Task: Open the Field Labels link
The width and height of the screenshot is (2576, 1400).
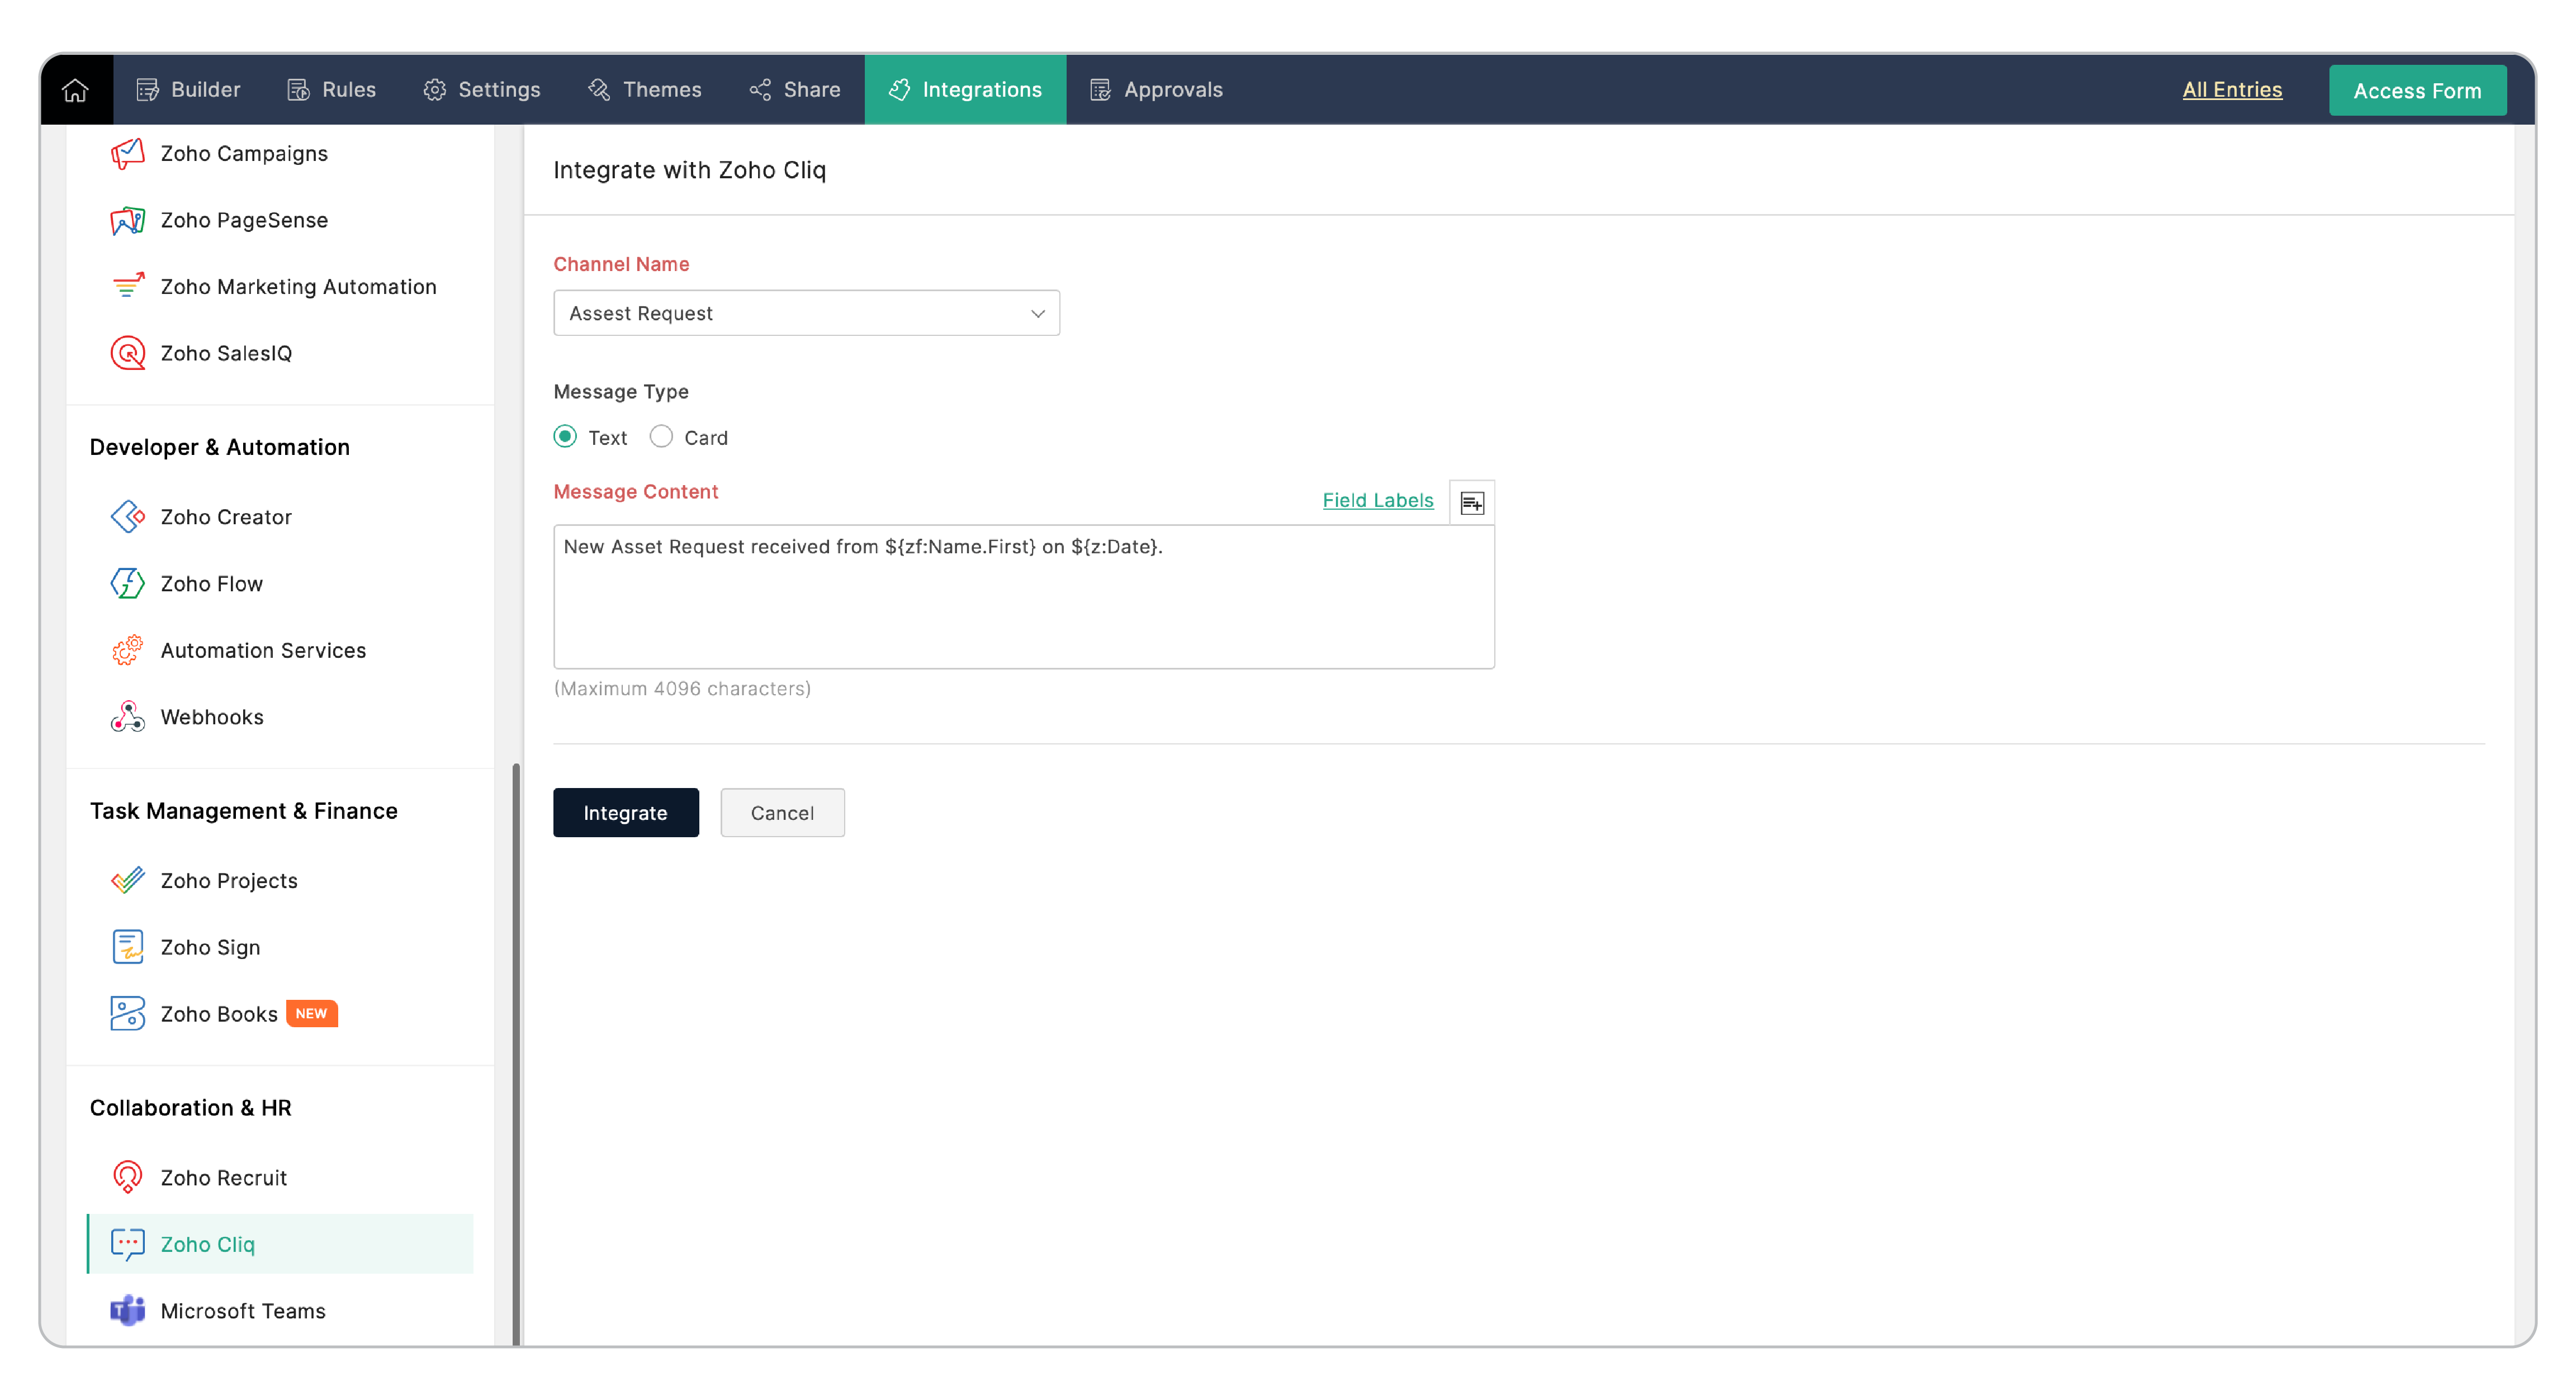Action: pyautogui.click(x=1377, y=500)
